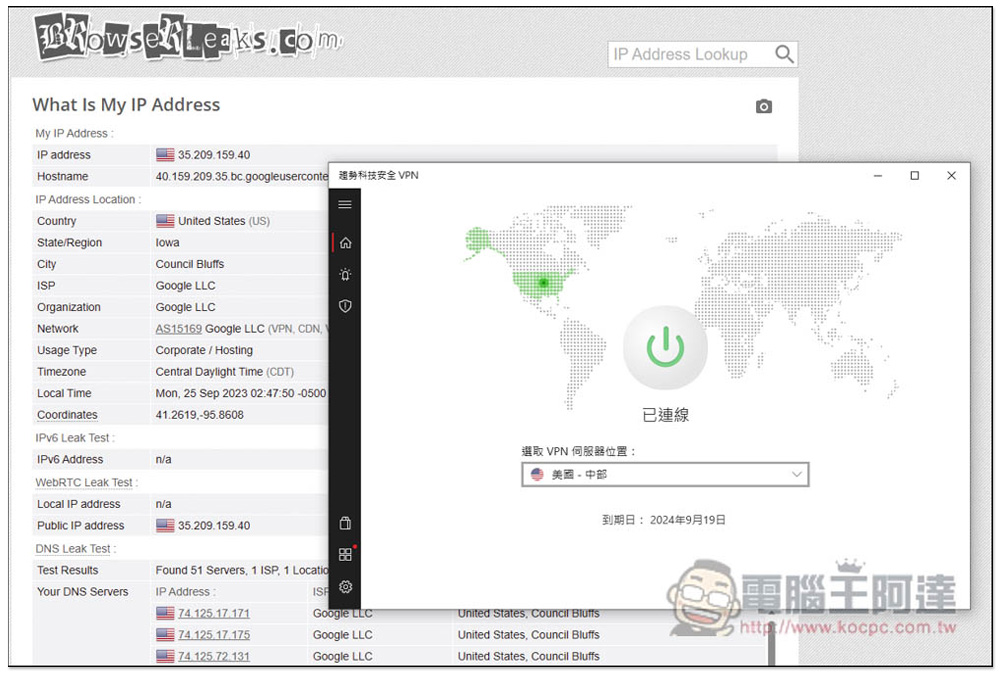Screen dimensions: 1000x674
Task: Open DNS server 74.125.72.131 link
Action: point(214,657)
